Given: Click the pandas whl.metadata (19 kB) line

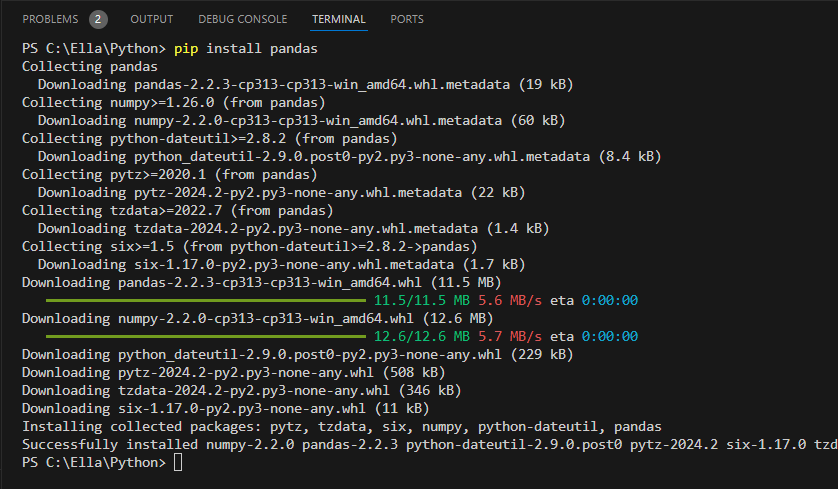Looking at the screenshot, I should point(305,84).
